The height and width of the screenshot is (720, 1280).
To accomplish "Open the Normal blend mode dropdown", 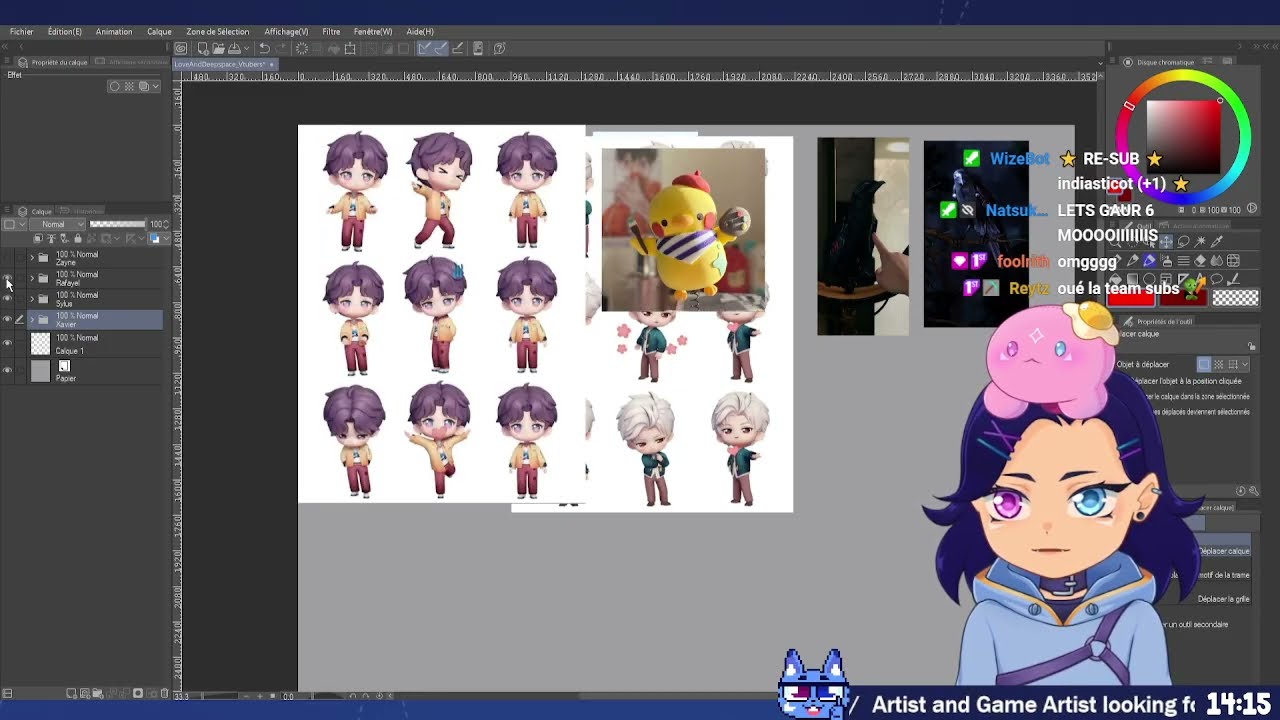I will coord(57,224).
